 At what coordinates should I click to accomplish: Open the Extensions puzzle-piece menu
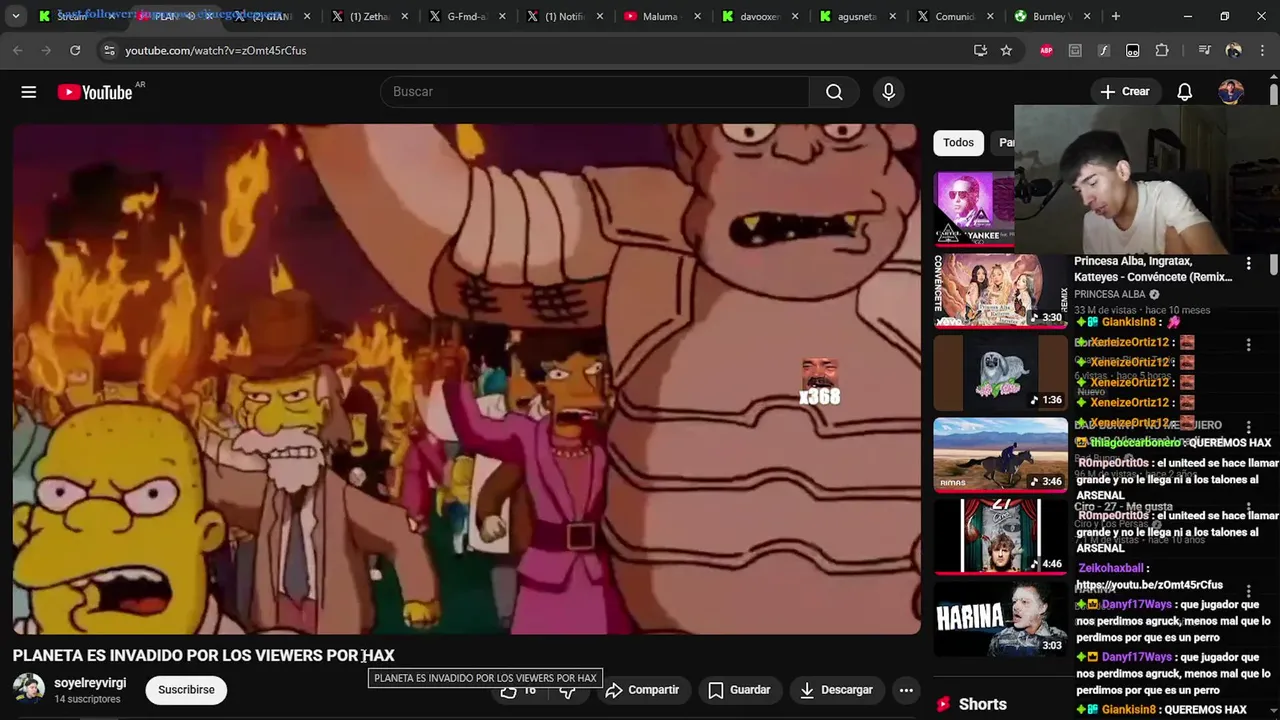(1161, 50)
